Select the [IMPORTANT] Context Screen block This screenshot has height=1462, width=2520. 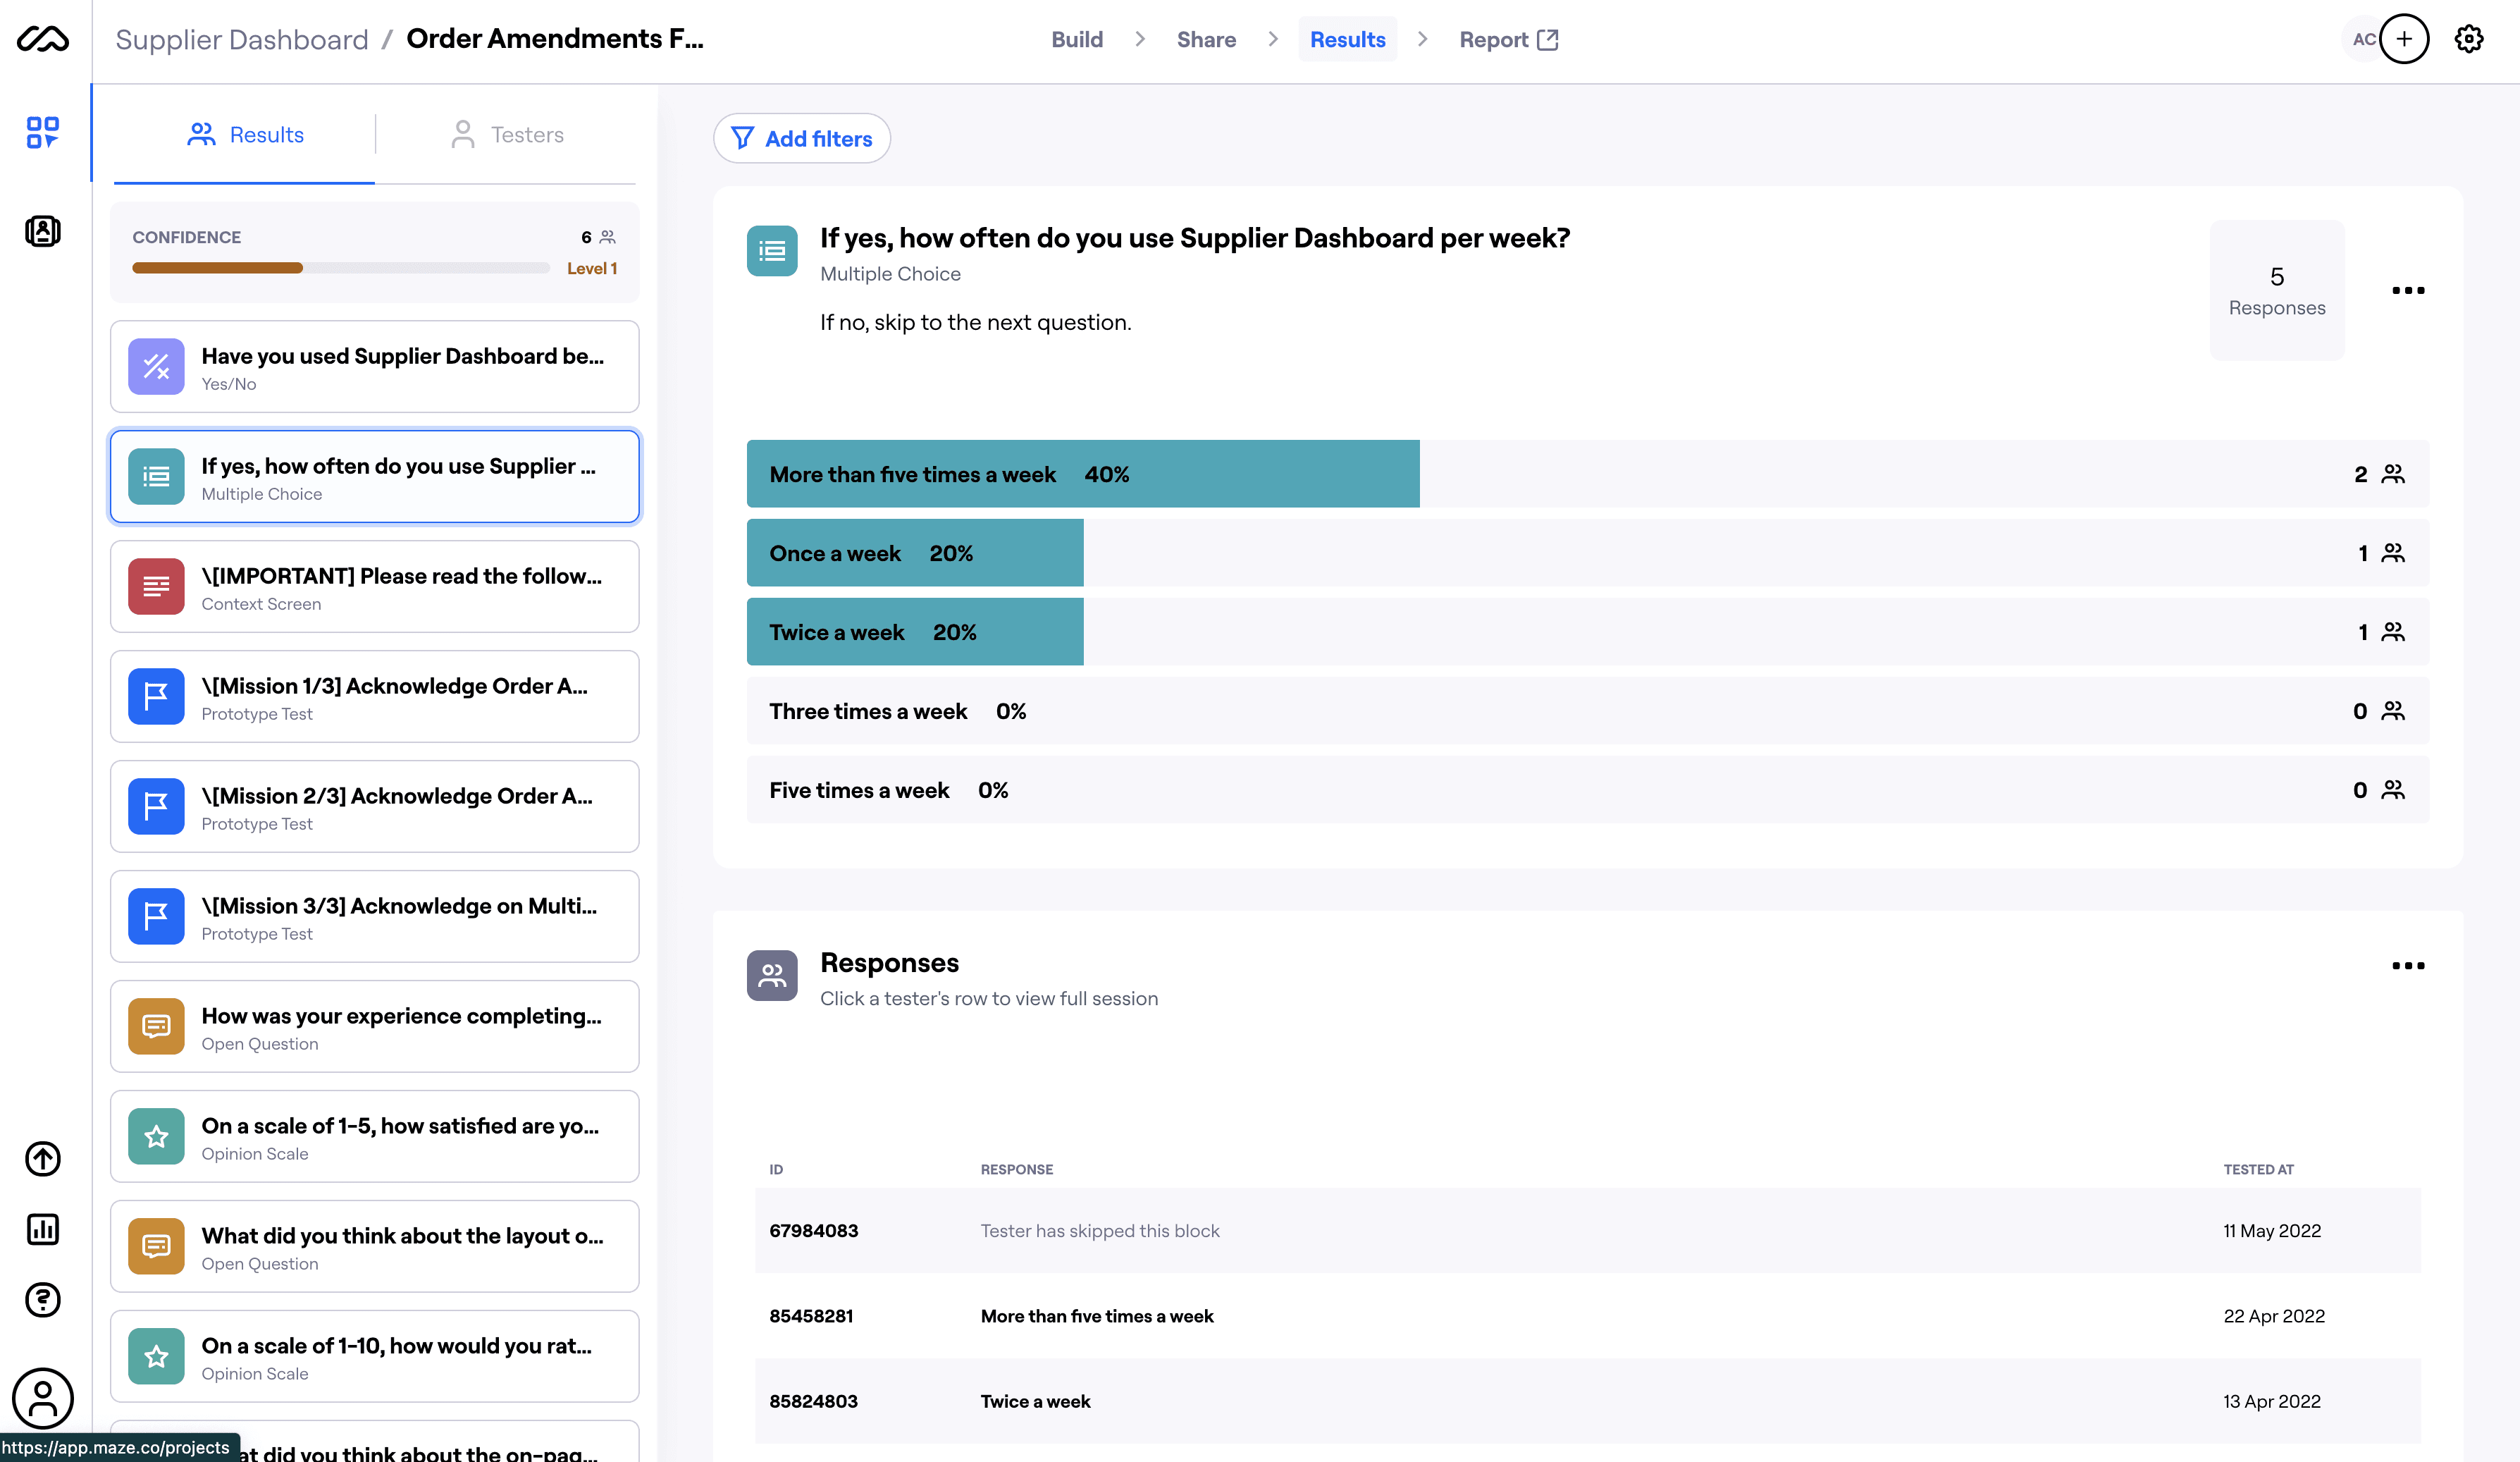tap(375, 586)
